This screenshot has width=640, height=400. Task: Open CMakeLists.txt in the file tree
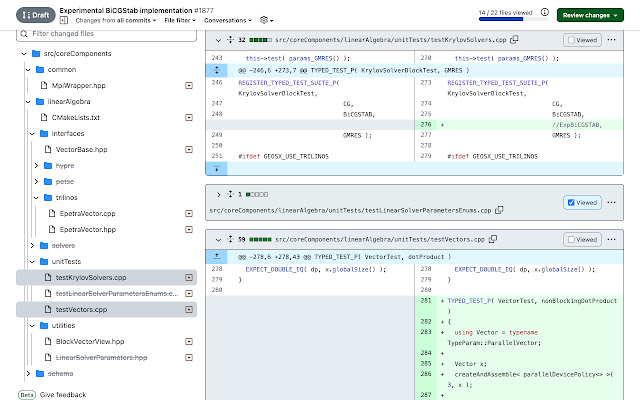pos(76,118)
